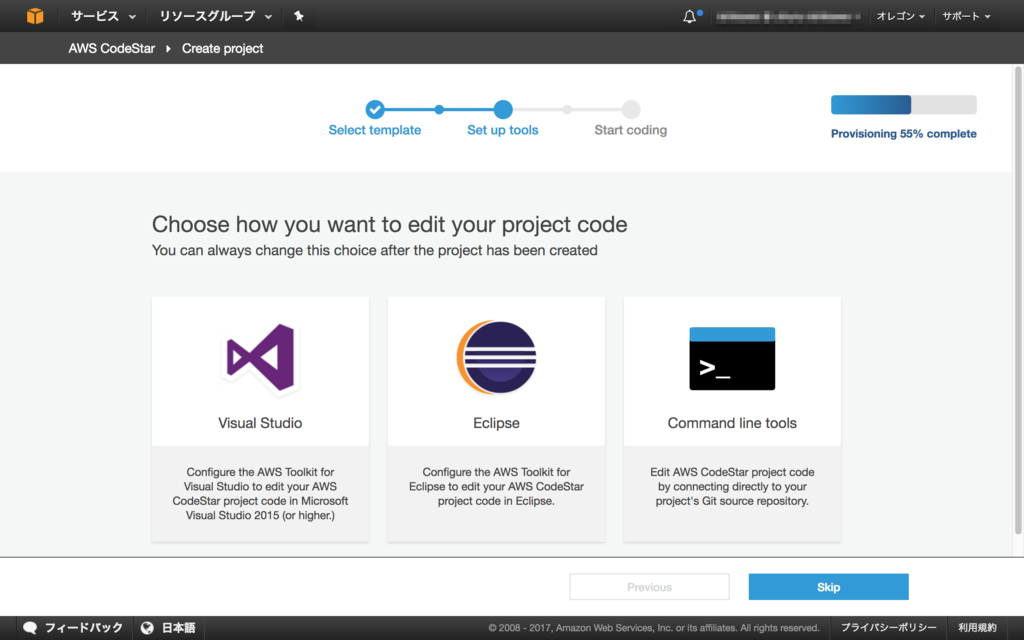Click the Create project breadcrumb
The image size is (1024, 640).
(222, 48)
